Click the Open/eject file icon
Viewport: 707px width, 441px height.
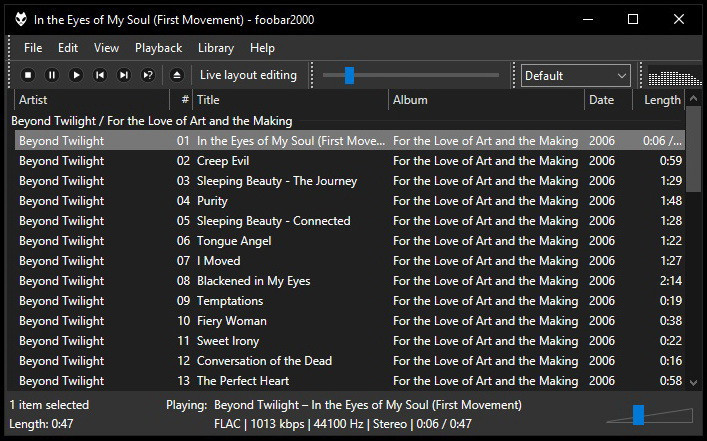[177, 75]
